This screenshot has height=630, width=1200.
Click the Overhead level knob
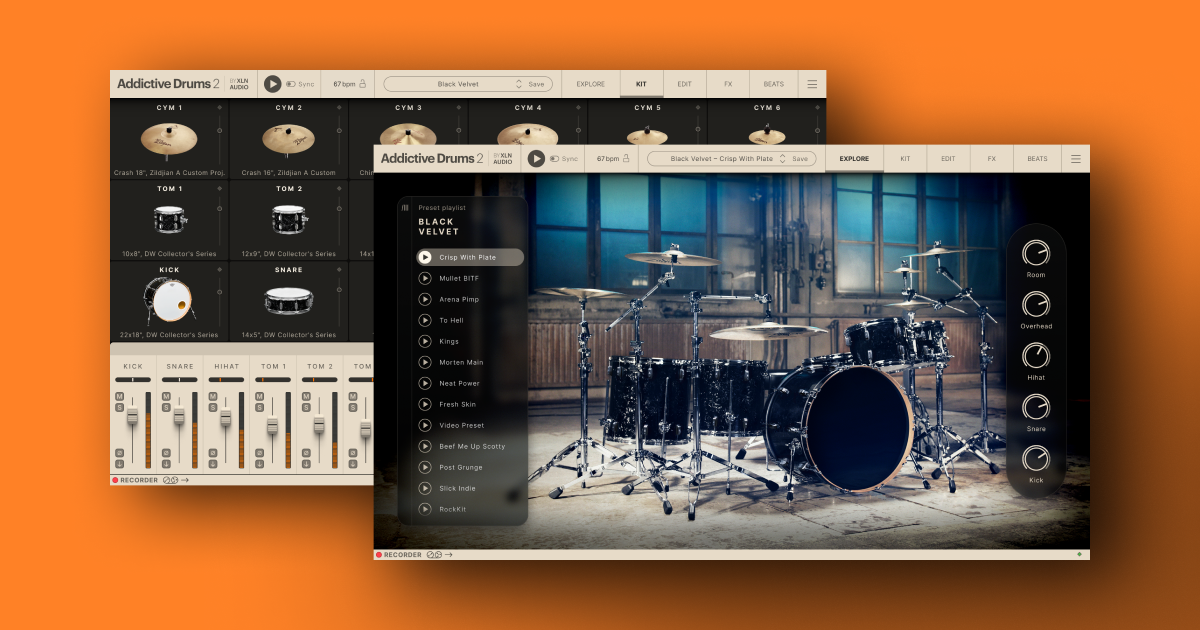[x=1036, y=304]
